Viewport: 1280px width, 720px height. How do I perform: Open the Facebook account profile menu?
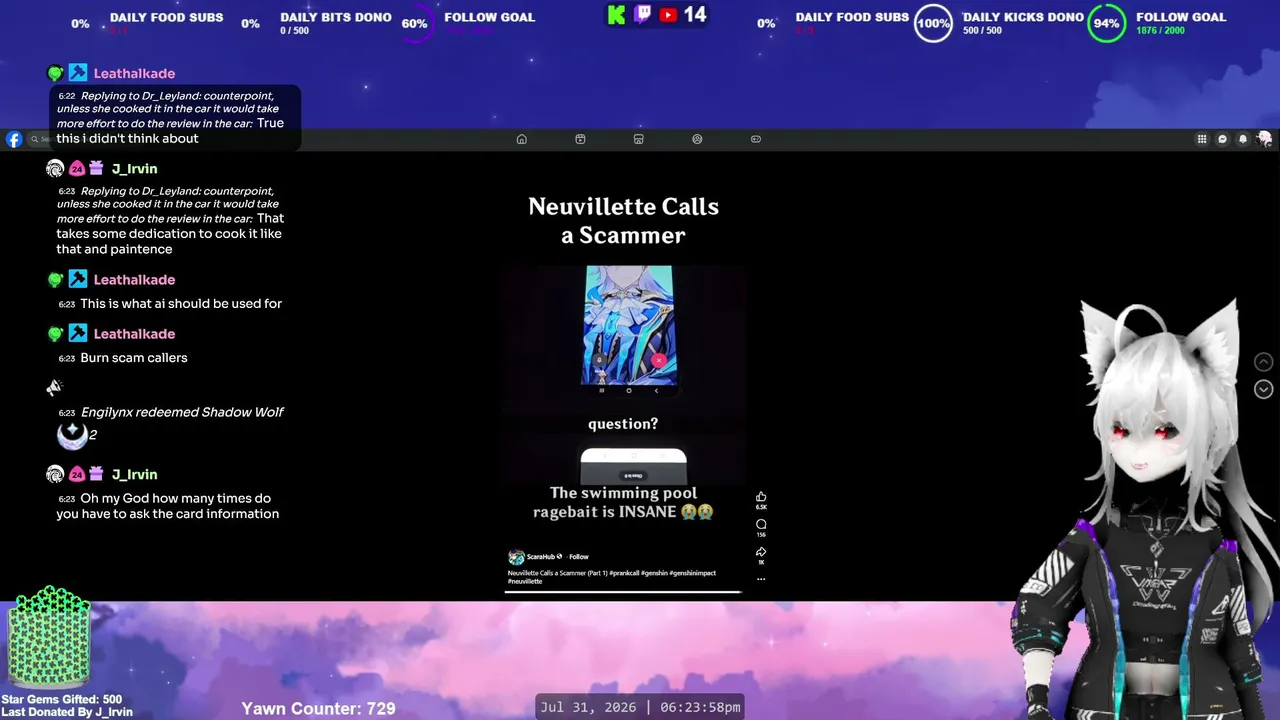coord(1264,139)
